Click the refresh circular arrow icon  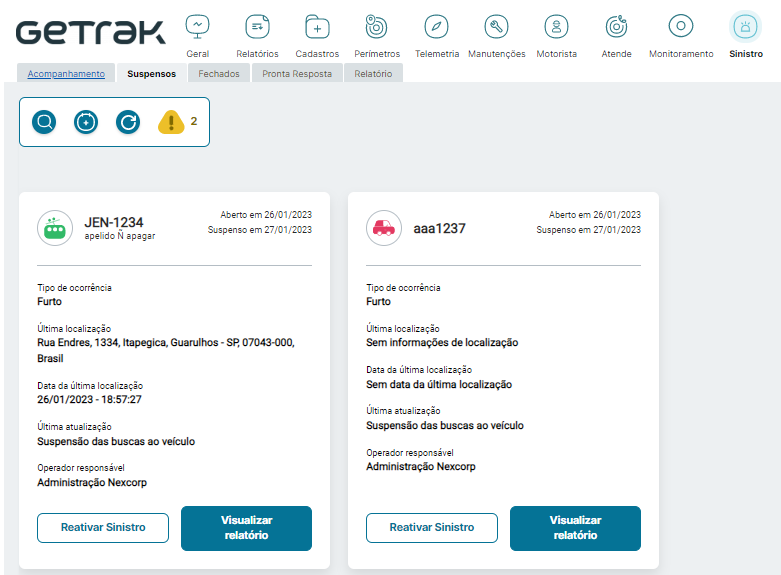coord(128,122)
